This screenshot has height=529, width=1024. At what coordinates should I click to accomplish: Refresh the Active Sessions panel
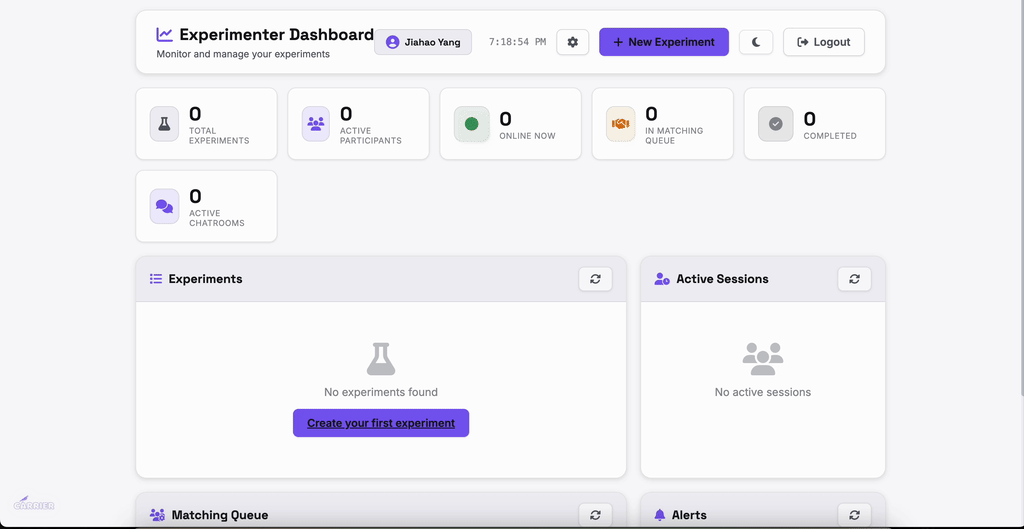854,279
